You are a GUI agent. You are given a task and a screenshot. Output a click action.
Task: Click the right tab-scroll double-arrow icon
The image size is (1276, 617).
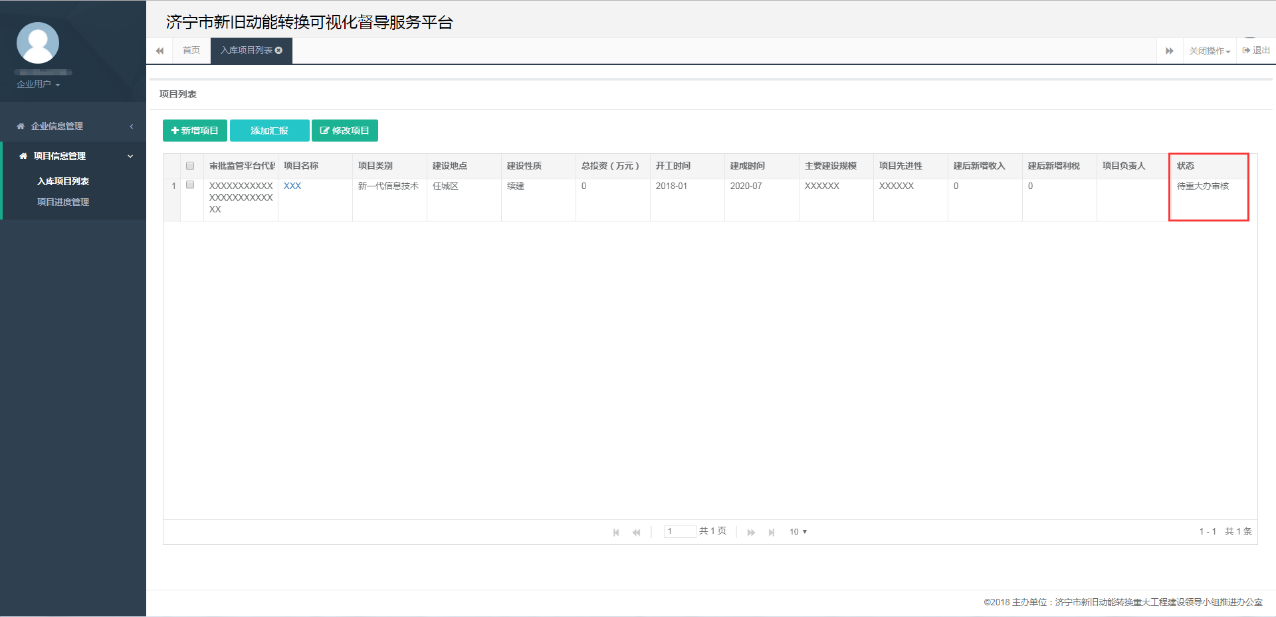tap(1170, 50)
